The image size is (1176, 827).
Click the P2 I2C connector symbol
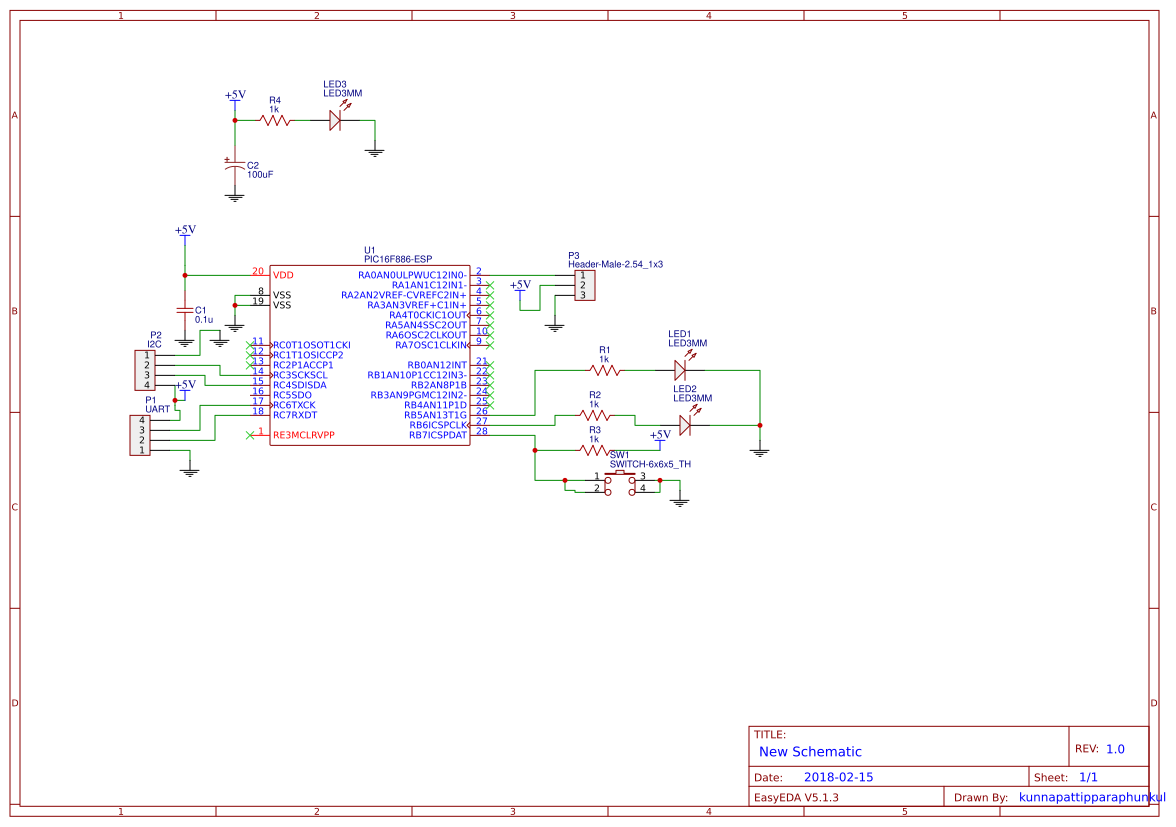click(143, 370)
